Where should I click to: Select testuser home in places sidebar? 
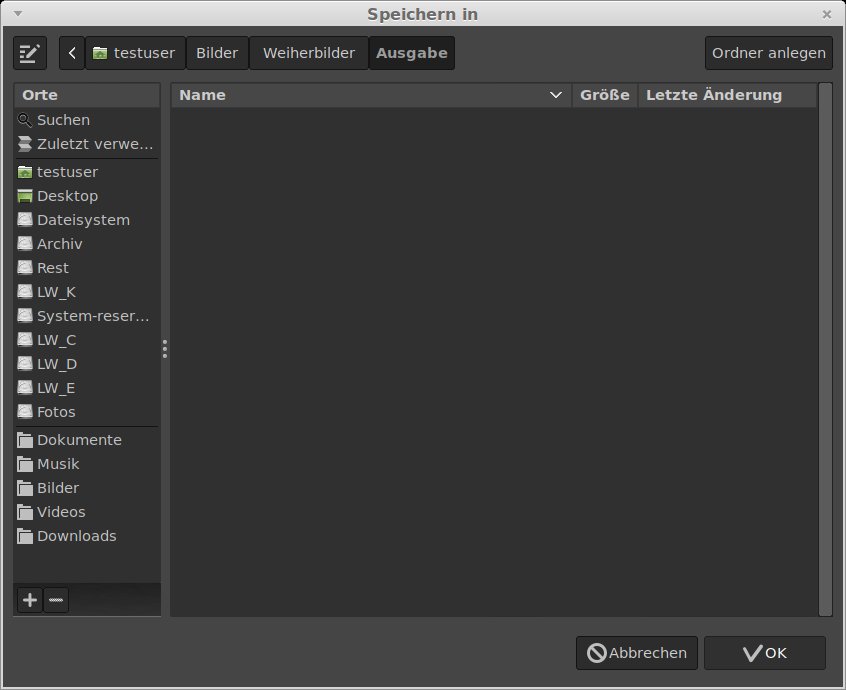click(87, 172)
